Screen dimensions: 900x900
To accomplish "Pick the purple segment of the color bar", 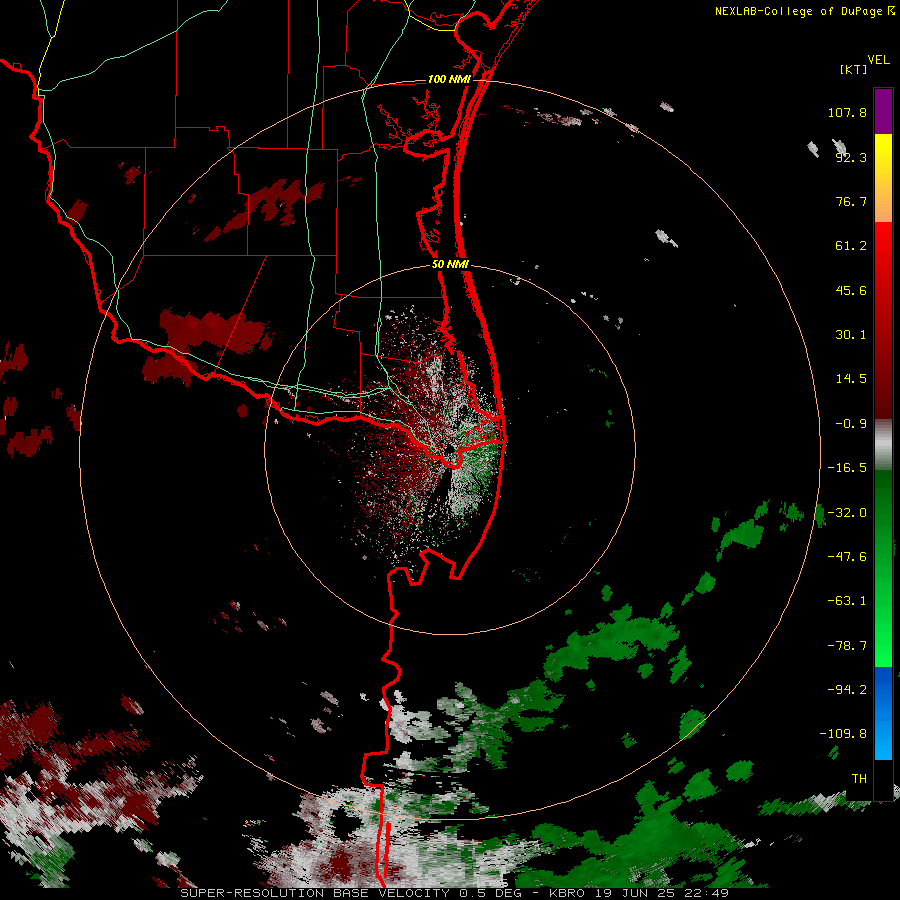I will point(883,111).
